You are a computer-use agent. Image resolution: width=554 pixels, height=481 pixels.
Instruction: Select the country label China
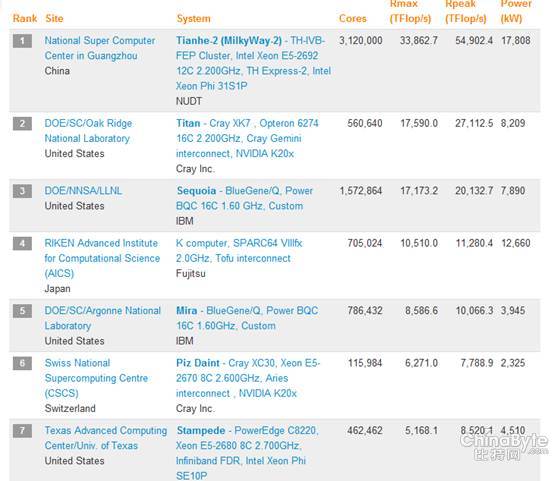point(57,71)
